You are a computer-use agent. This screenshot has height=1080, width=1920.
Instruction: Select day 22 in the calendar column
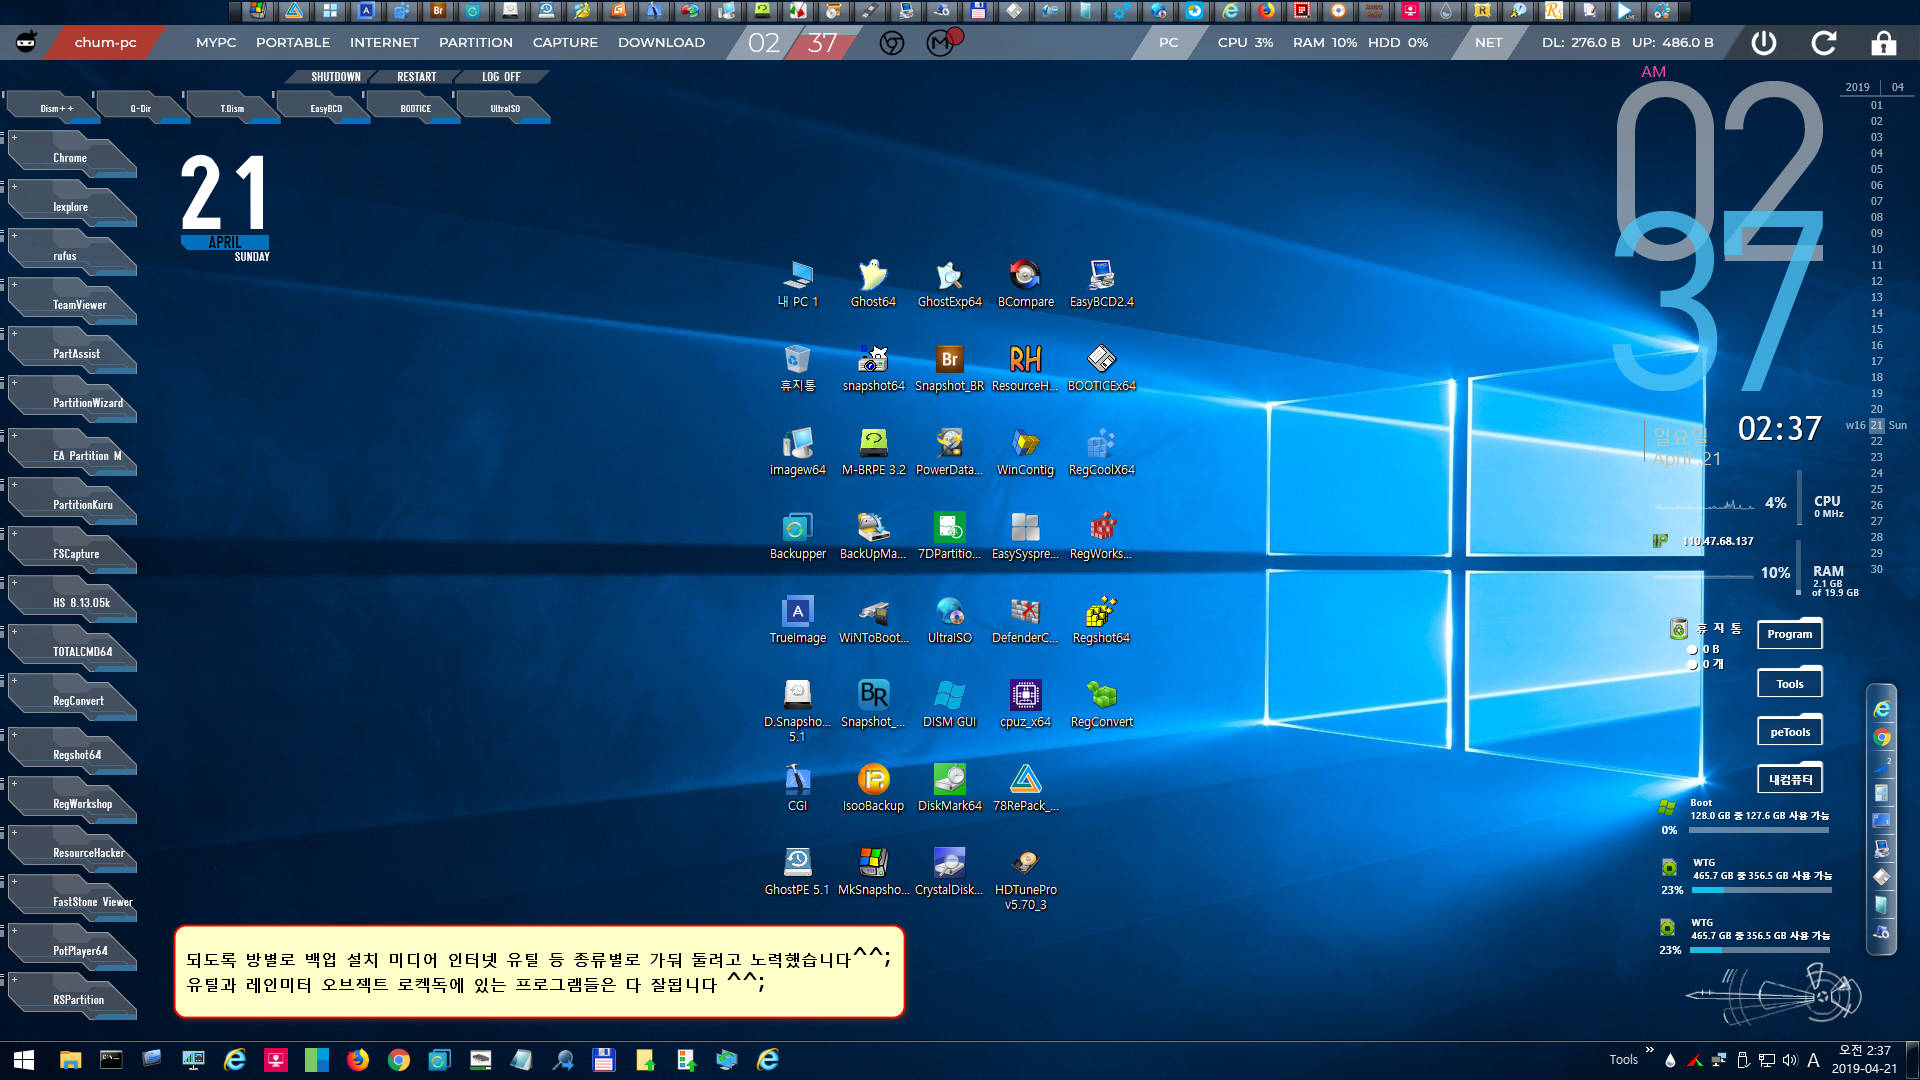coord(1877,441)
